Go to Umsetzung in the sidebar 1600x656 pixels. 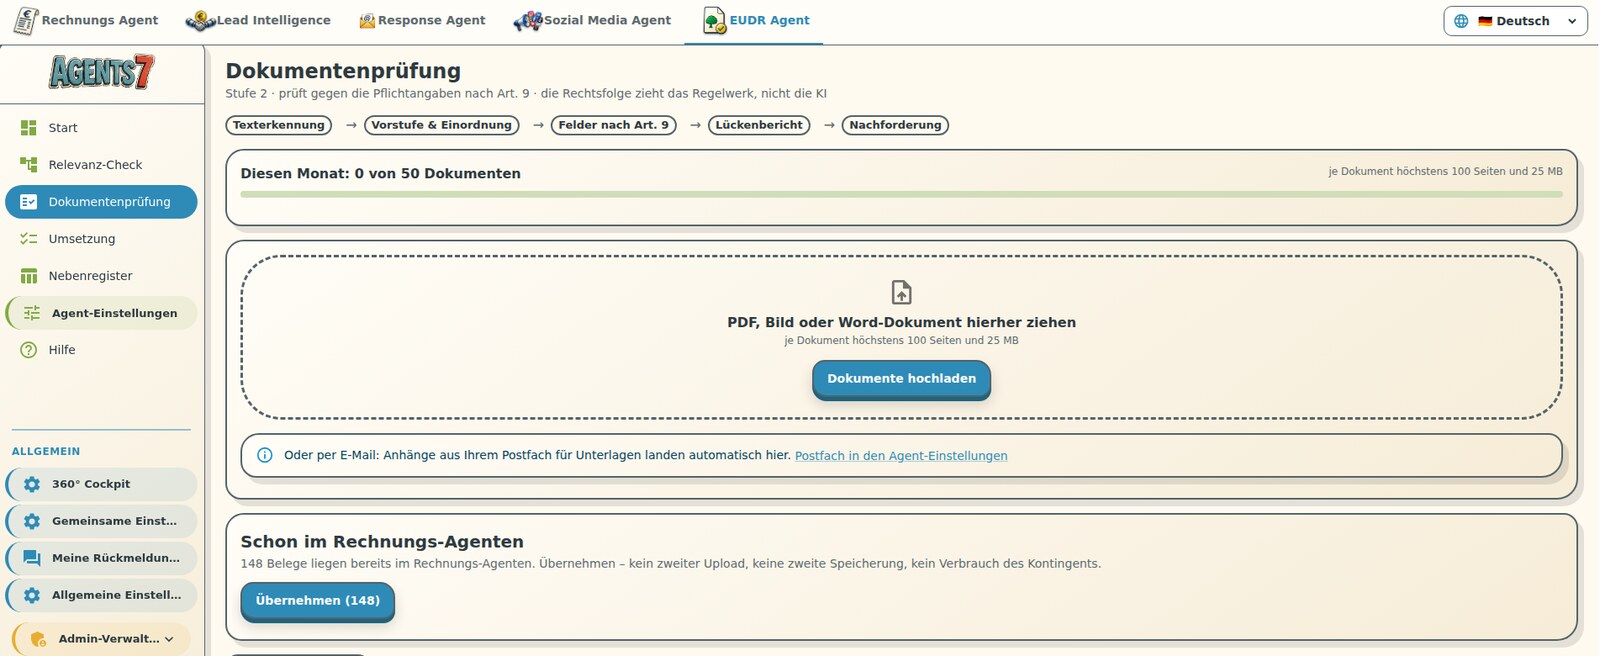click(101, 239)
